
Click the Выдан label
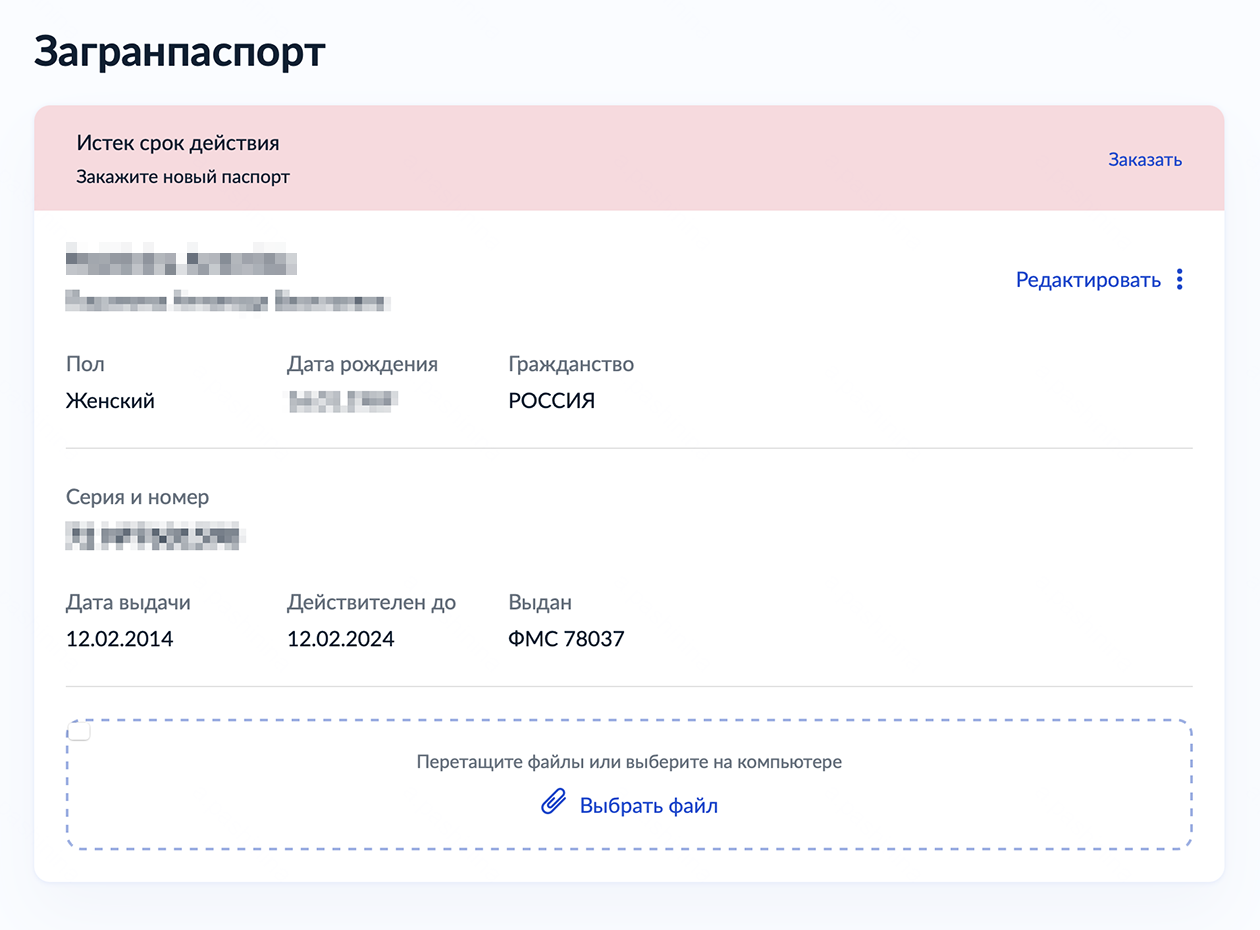(x=540, y=603)
